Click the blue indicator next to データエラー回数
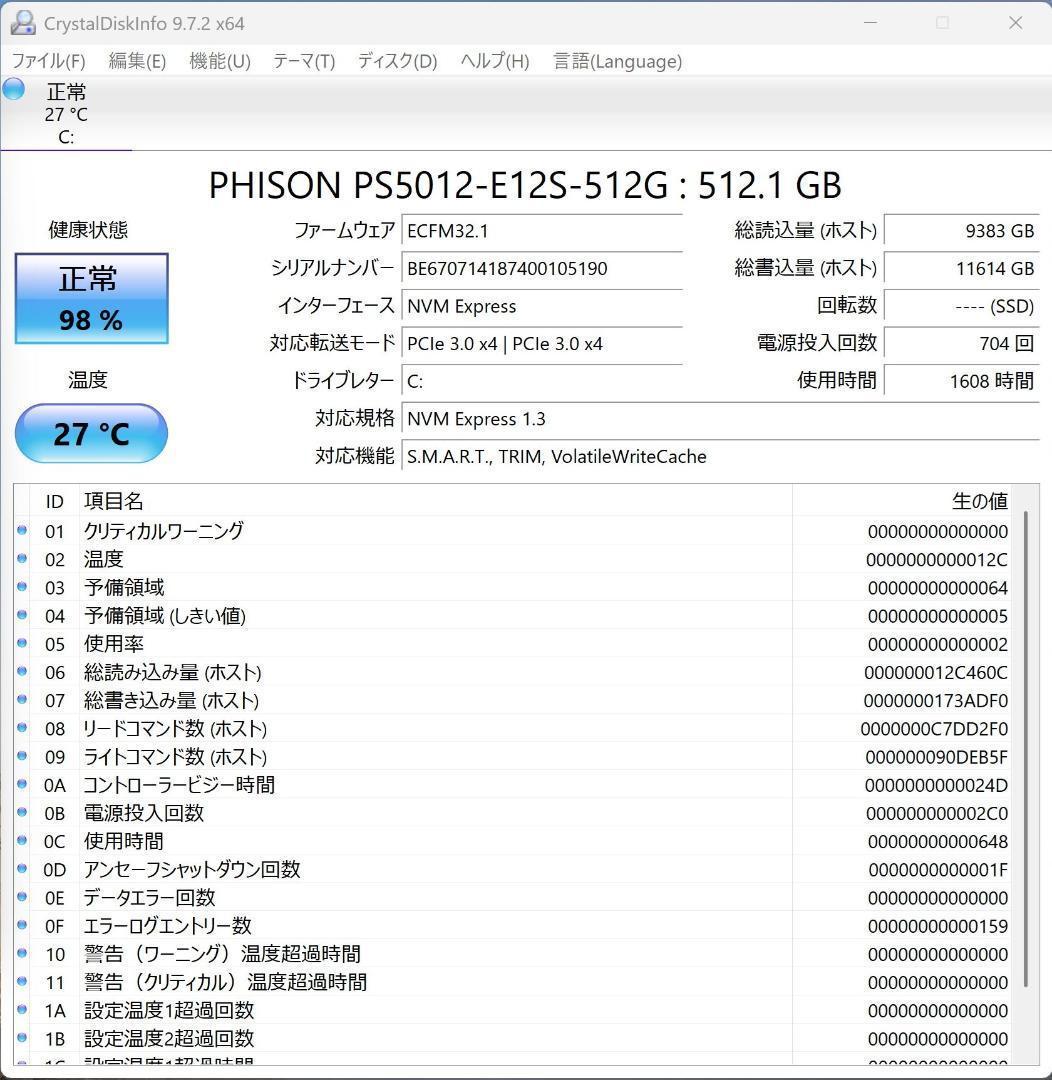1052x1080 pixels. point(22,898)
